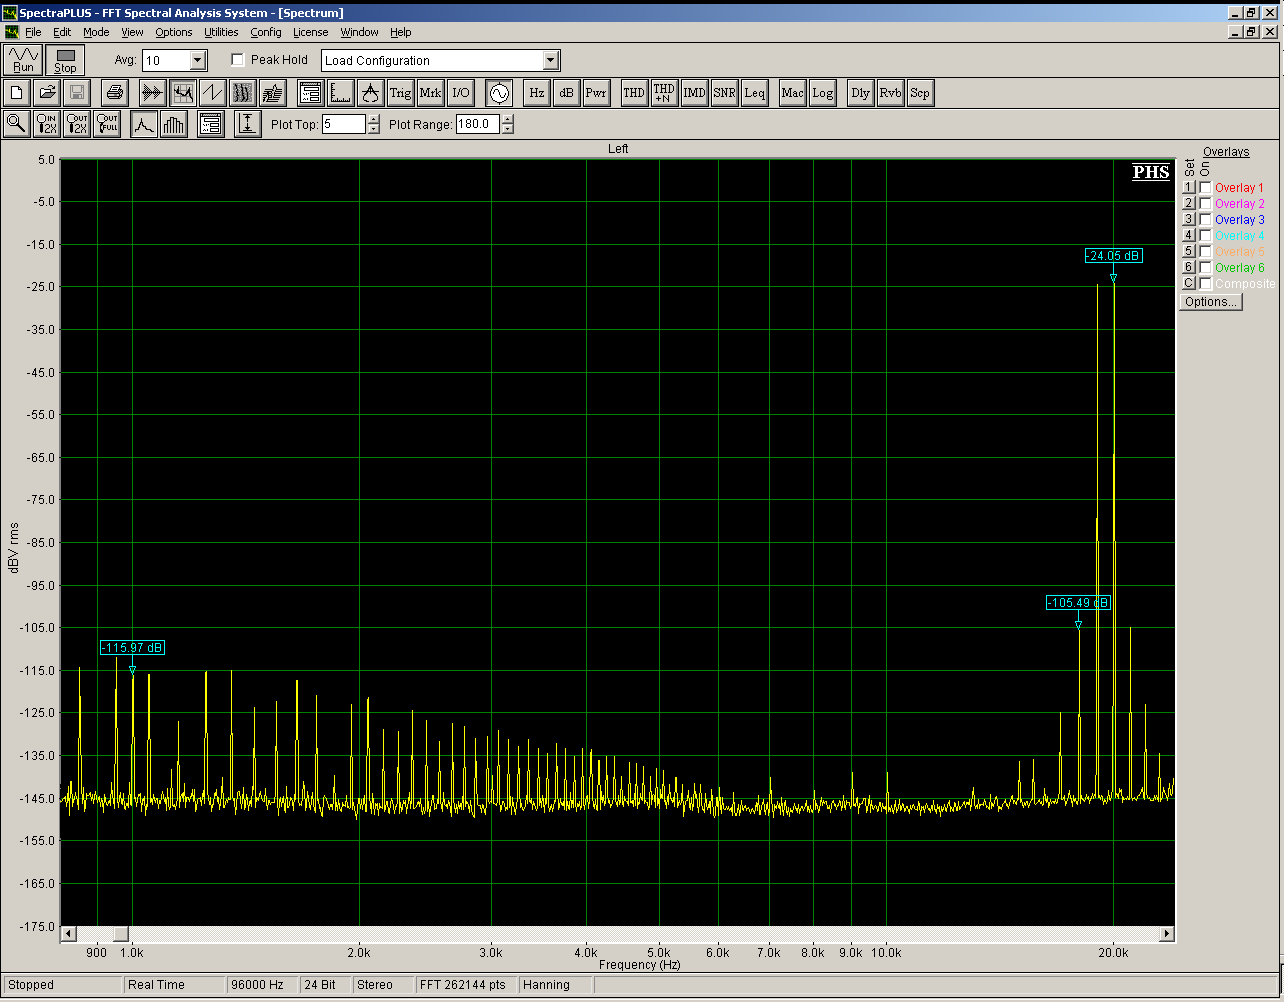Click the Dly delay finder button

860,93
